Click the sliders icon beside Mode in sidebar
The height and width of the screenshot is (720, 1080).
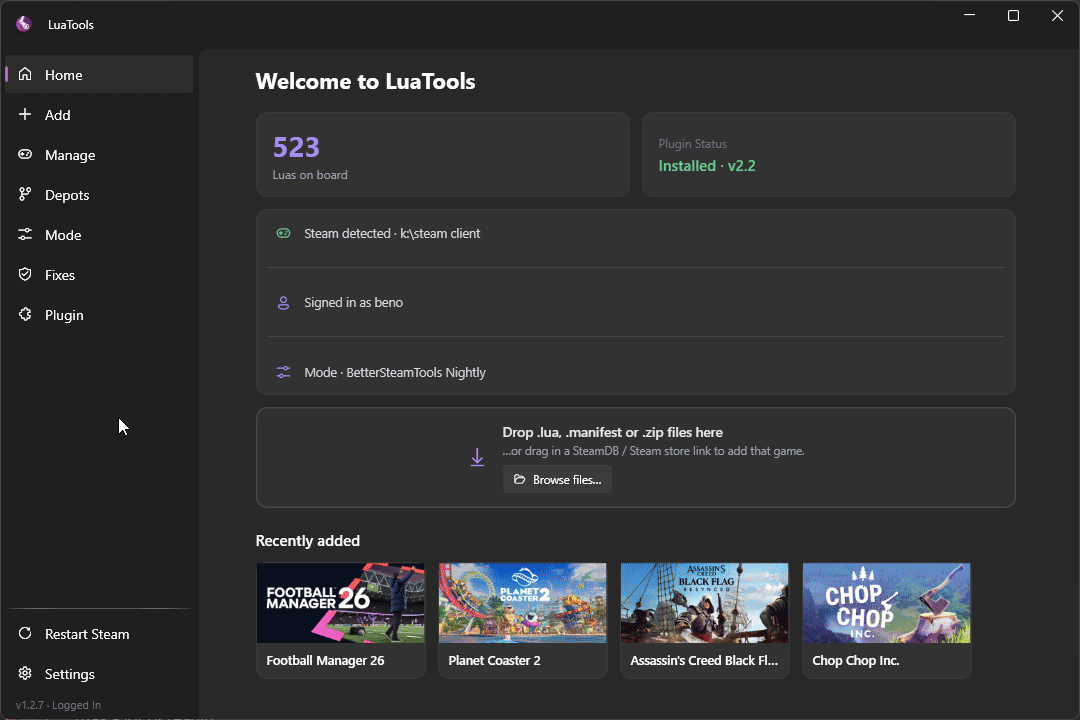coord(25,234)
